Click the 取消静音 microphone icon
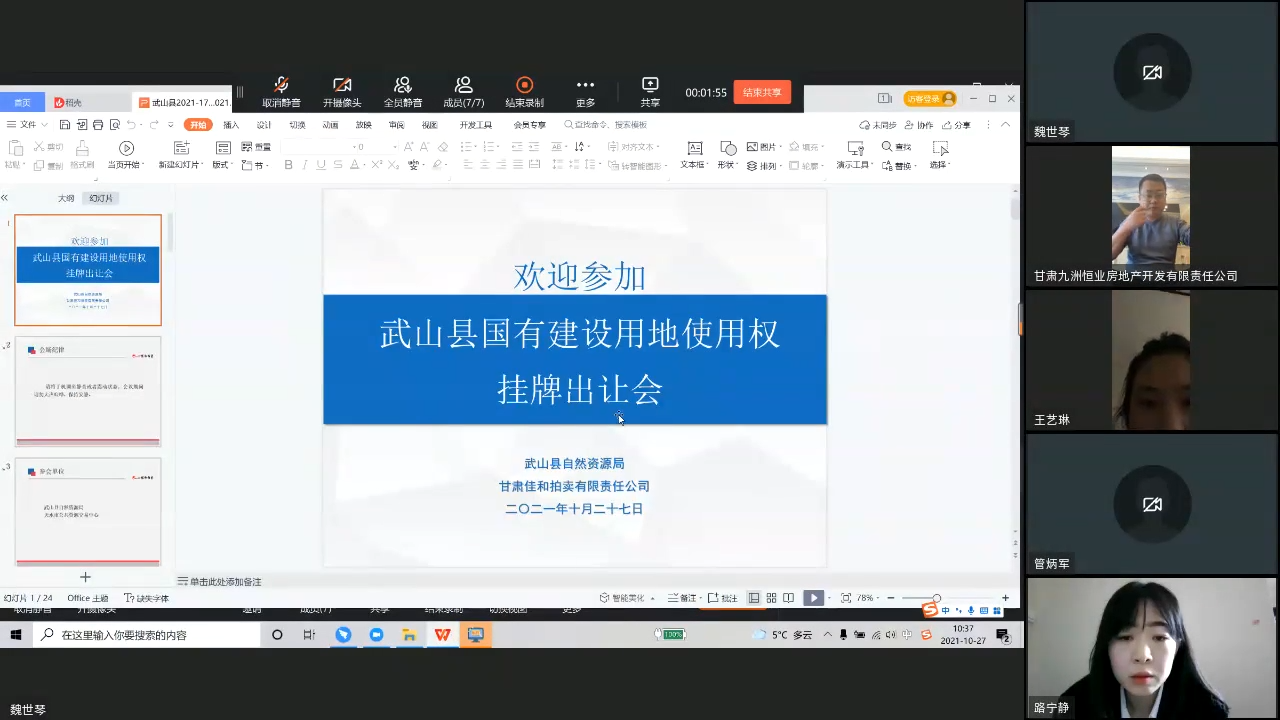This screenshot has height=720, width=1280. tap(281, 86)
